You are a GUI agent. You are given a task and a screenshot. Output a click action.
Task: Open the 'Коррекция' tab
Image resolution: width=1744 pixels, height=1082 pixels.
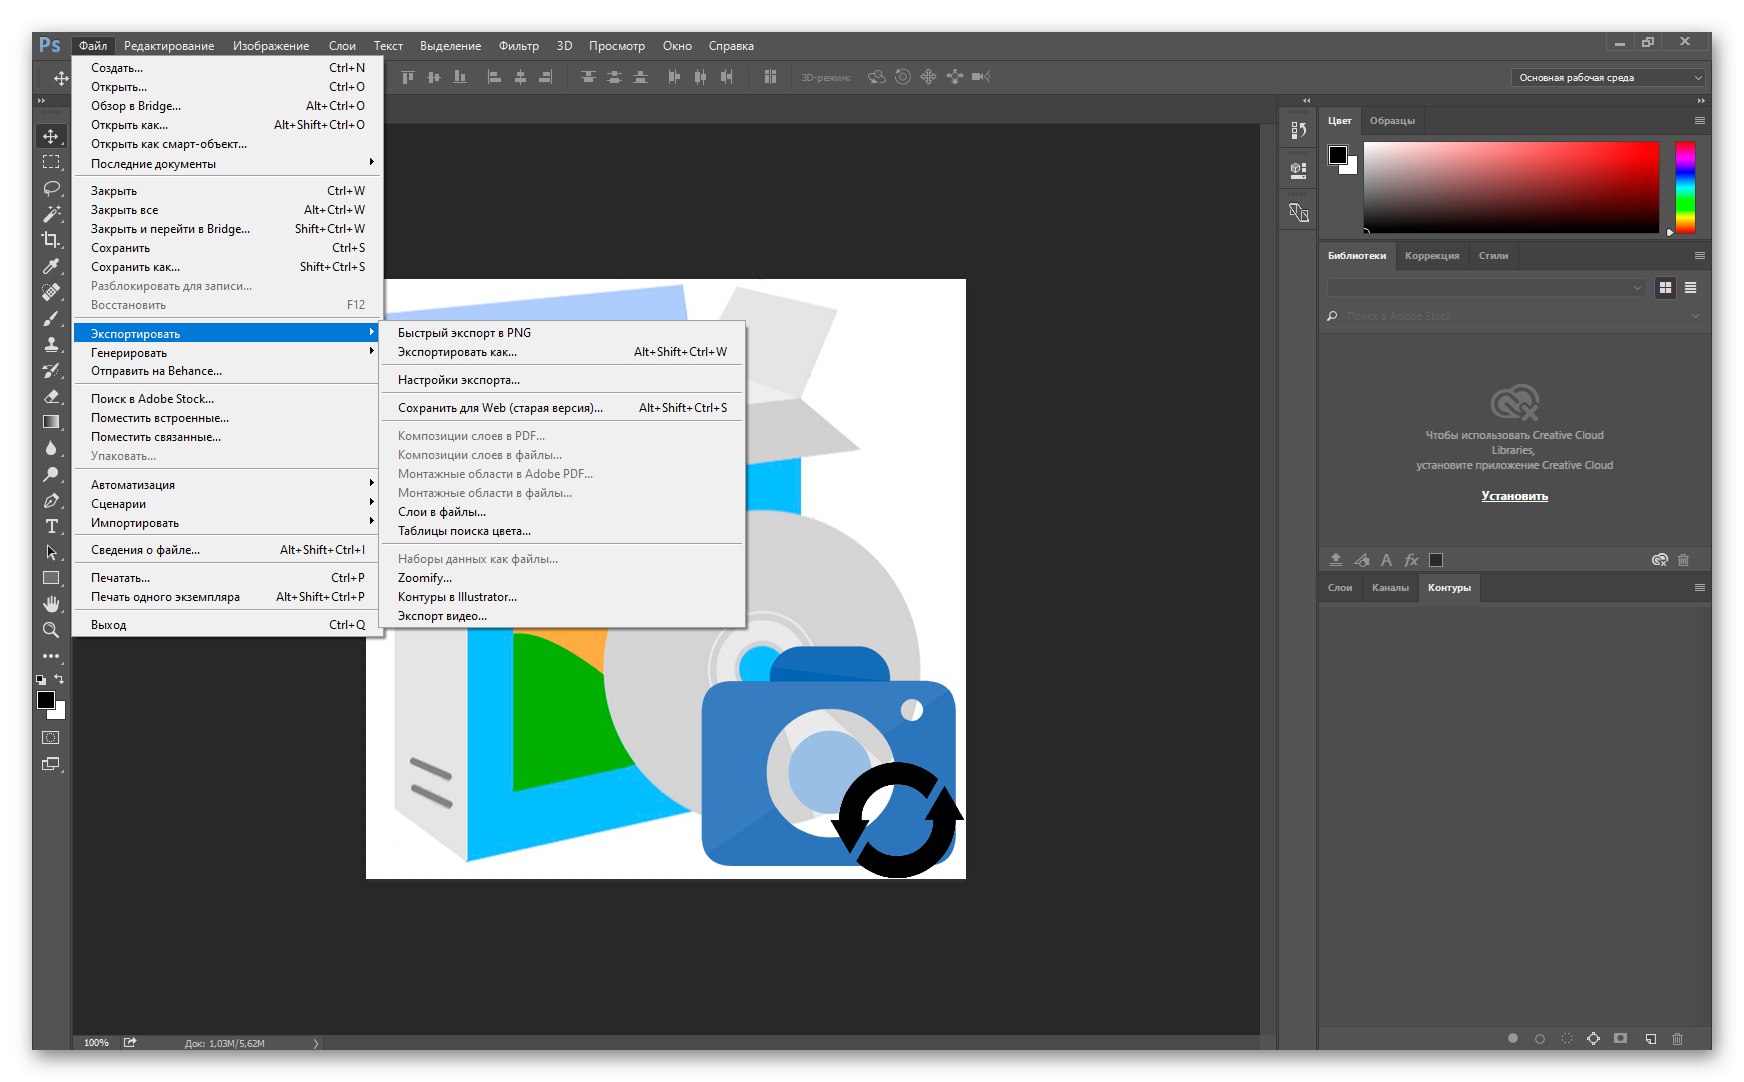[1432, 256]
